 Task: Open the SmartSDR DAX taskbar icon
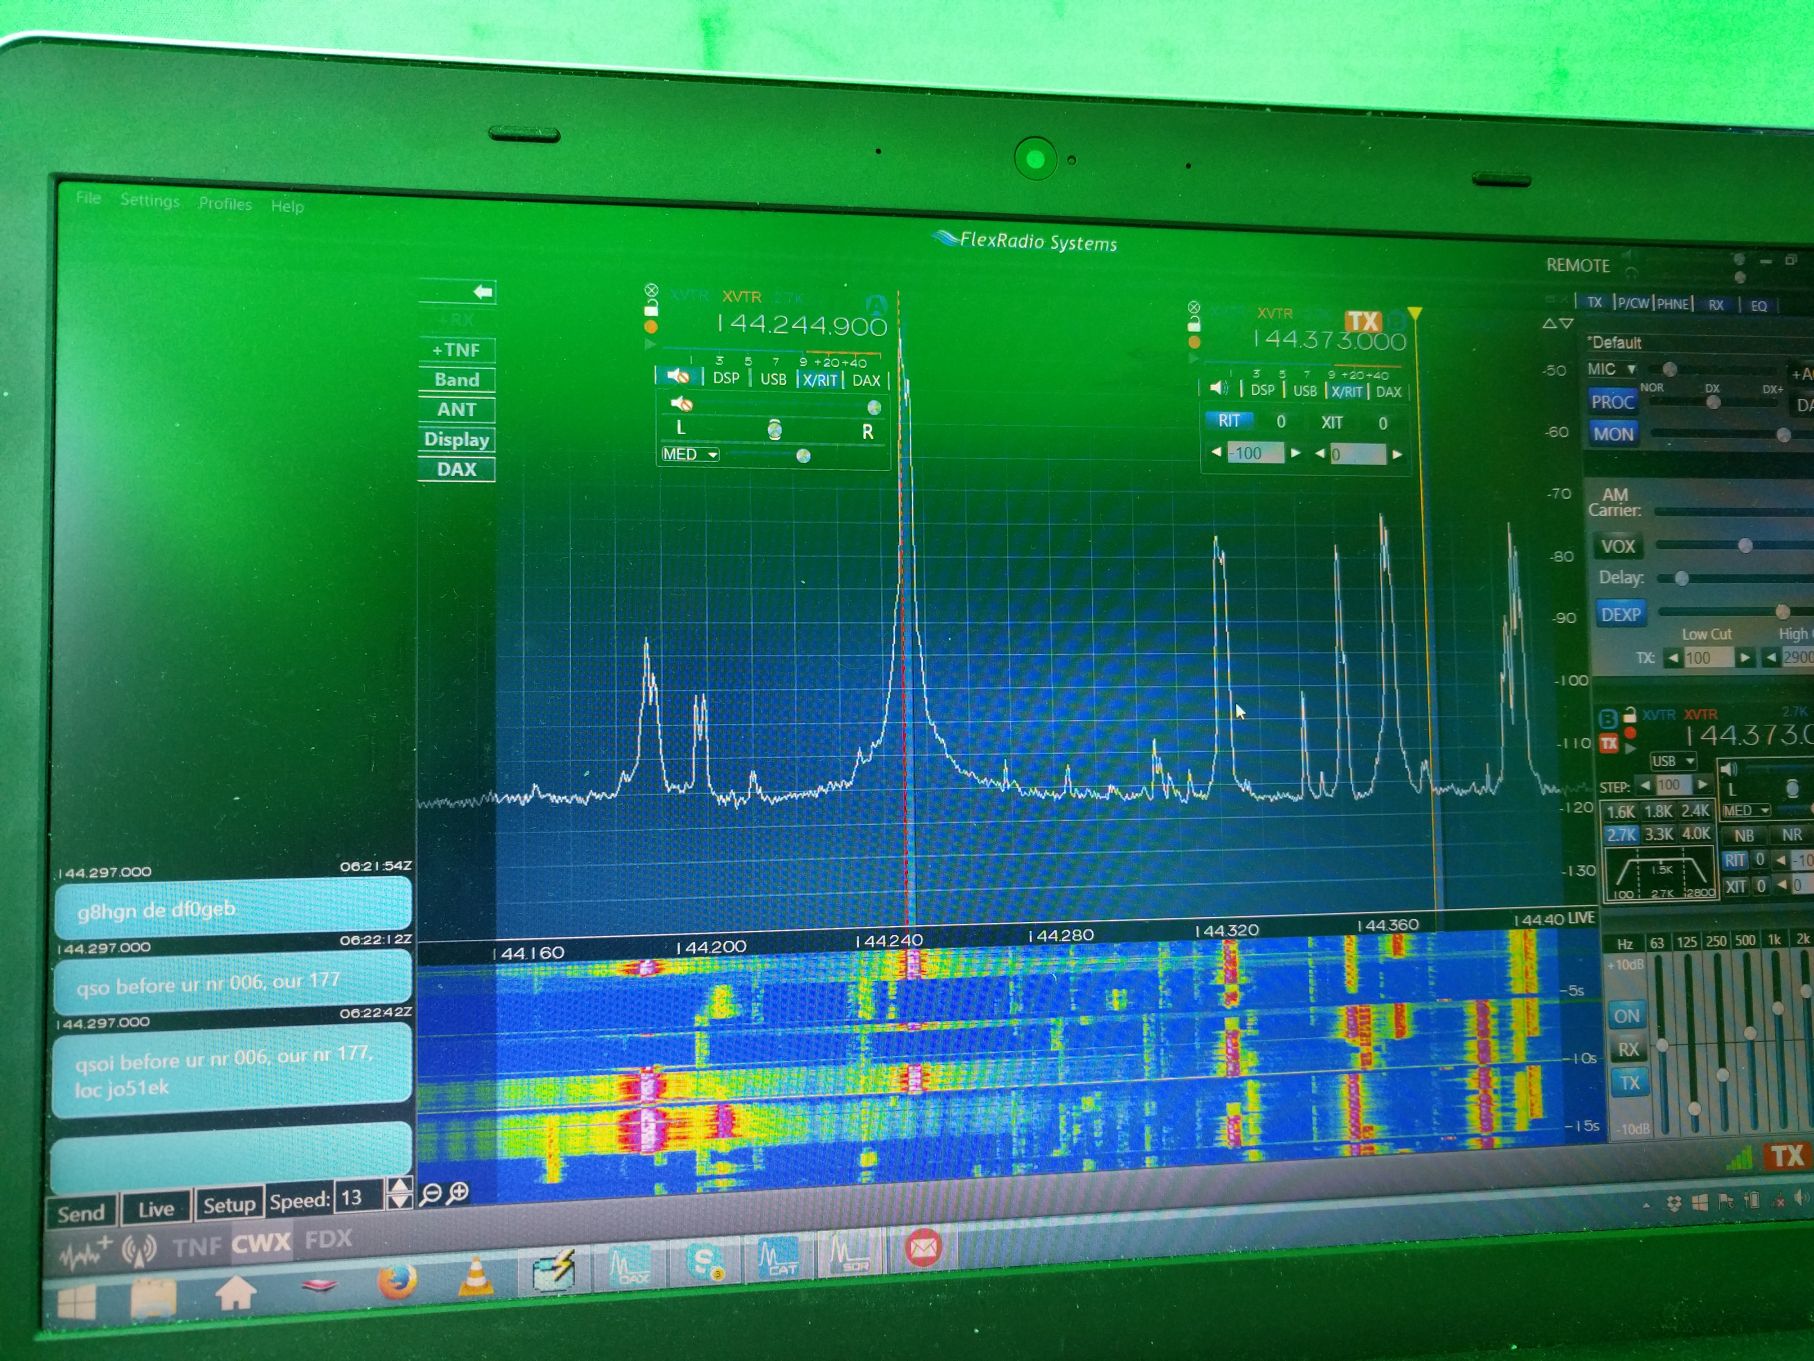tap(630, 1264)
